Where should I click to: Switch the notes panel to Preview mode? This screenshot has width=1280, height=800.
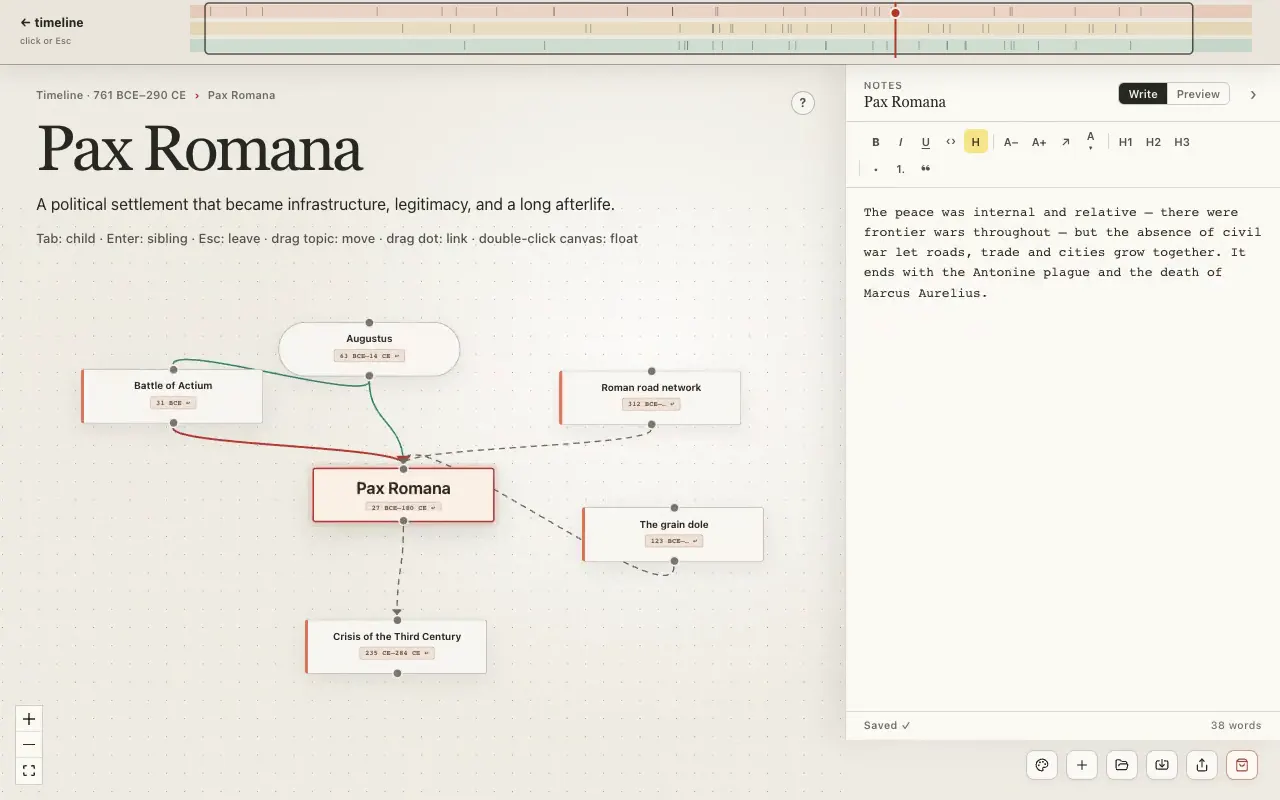click(1198, 94)
